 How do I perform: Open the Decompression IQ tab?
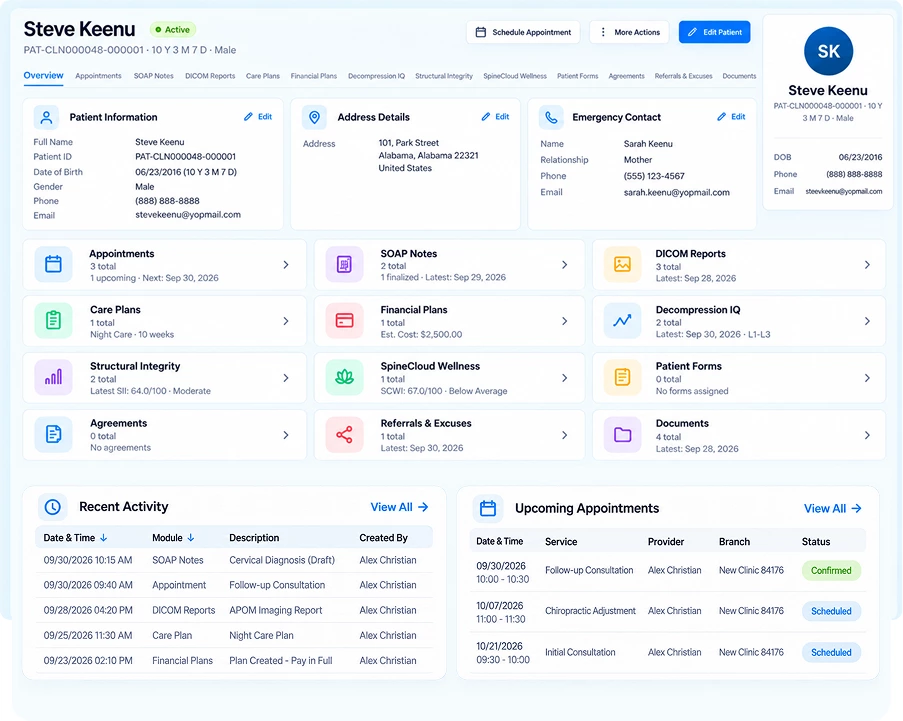pos(377,76)
